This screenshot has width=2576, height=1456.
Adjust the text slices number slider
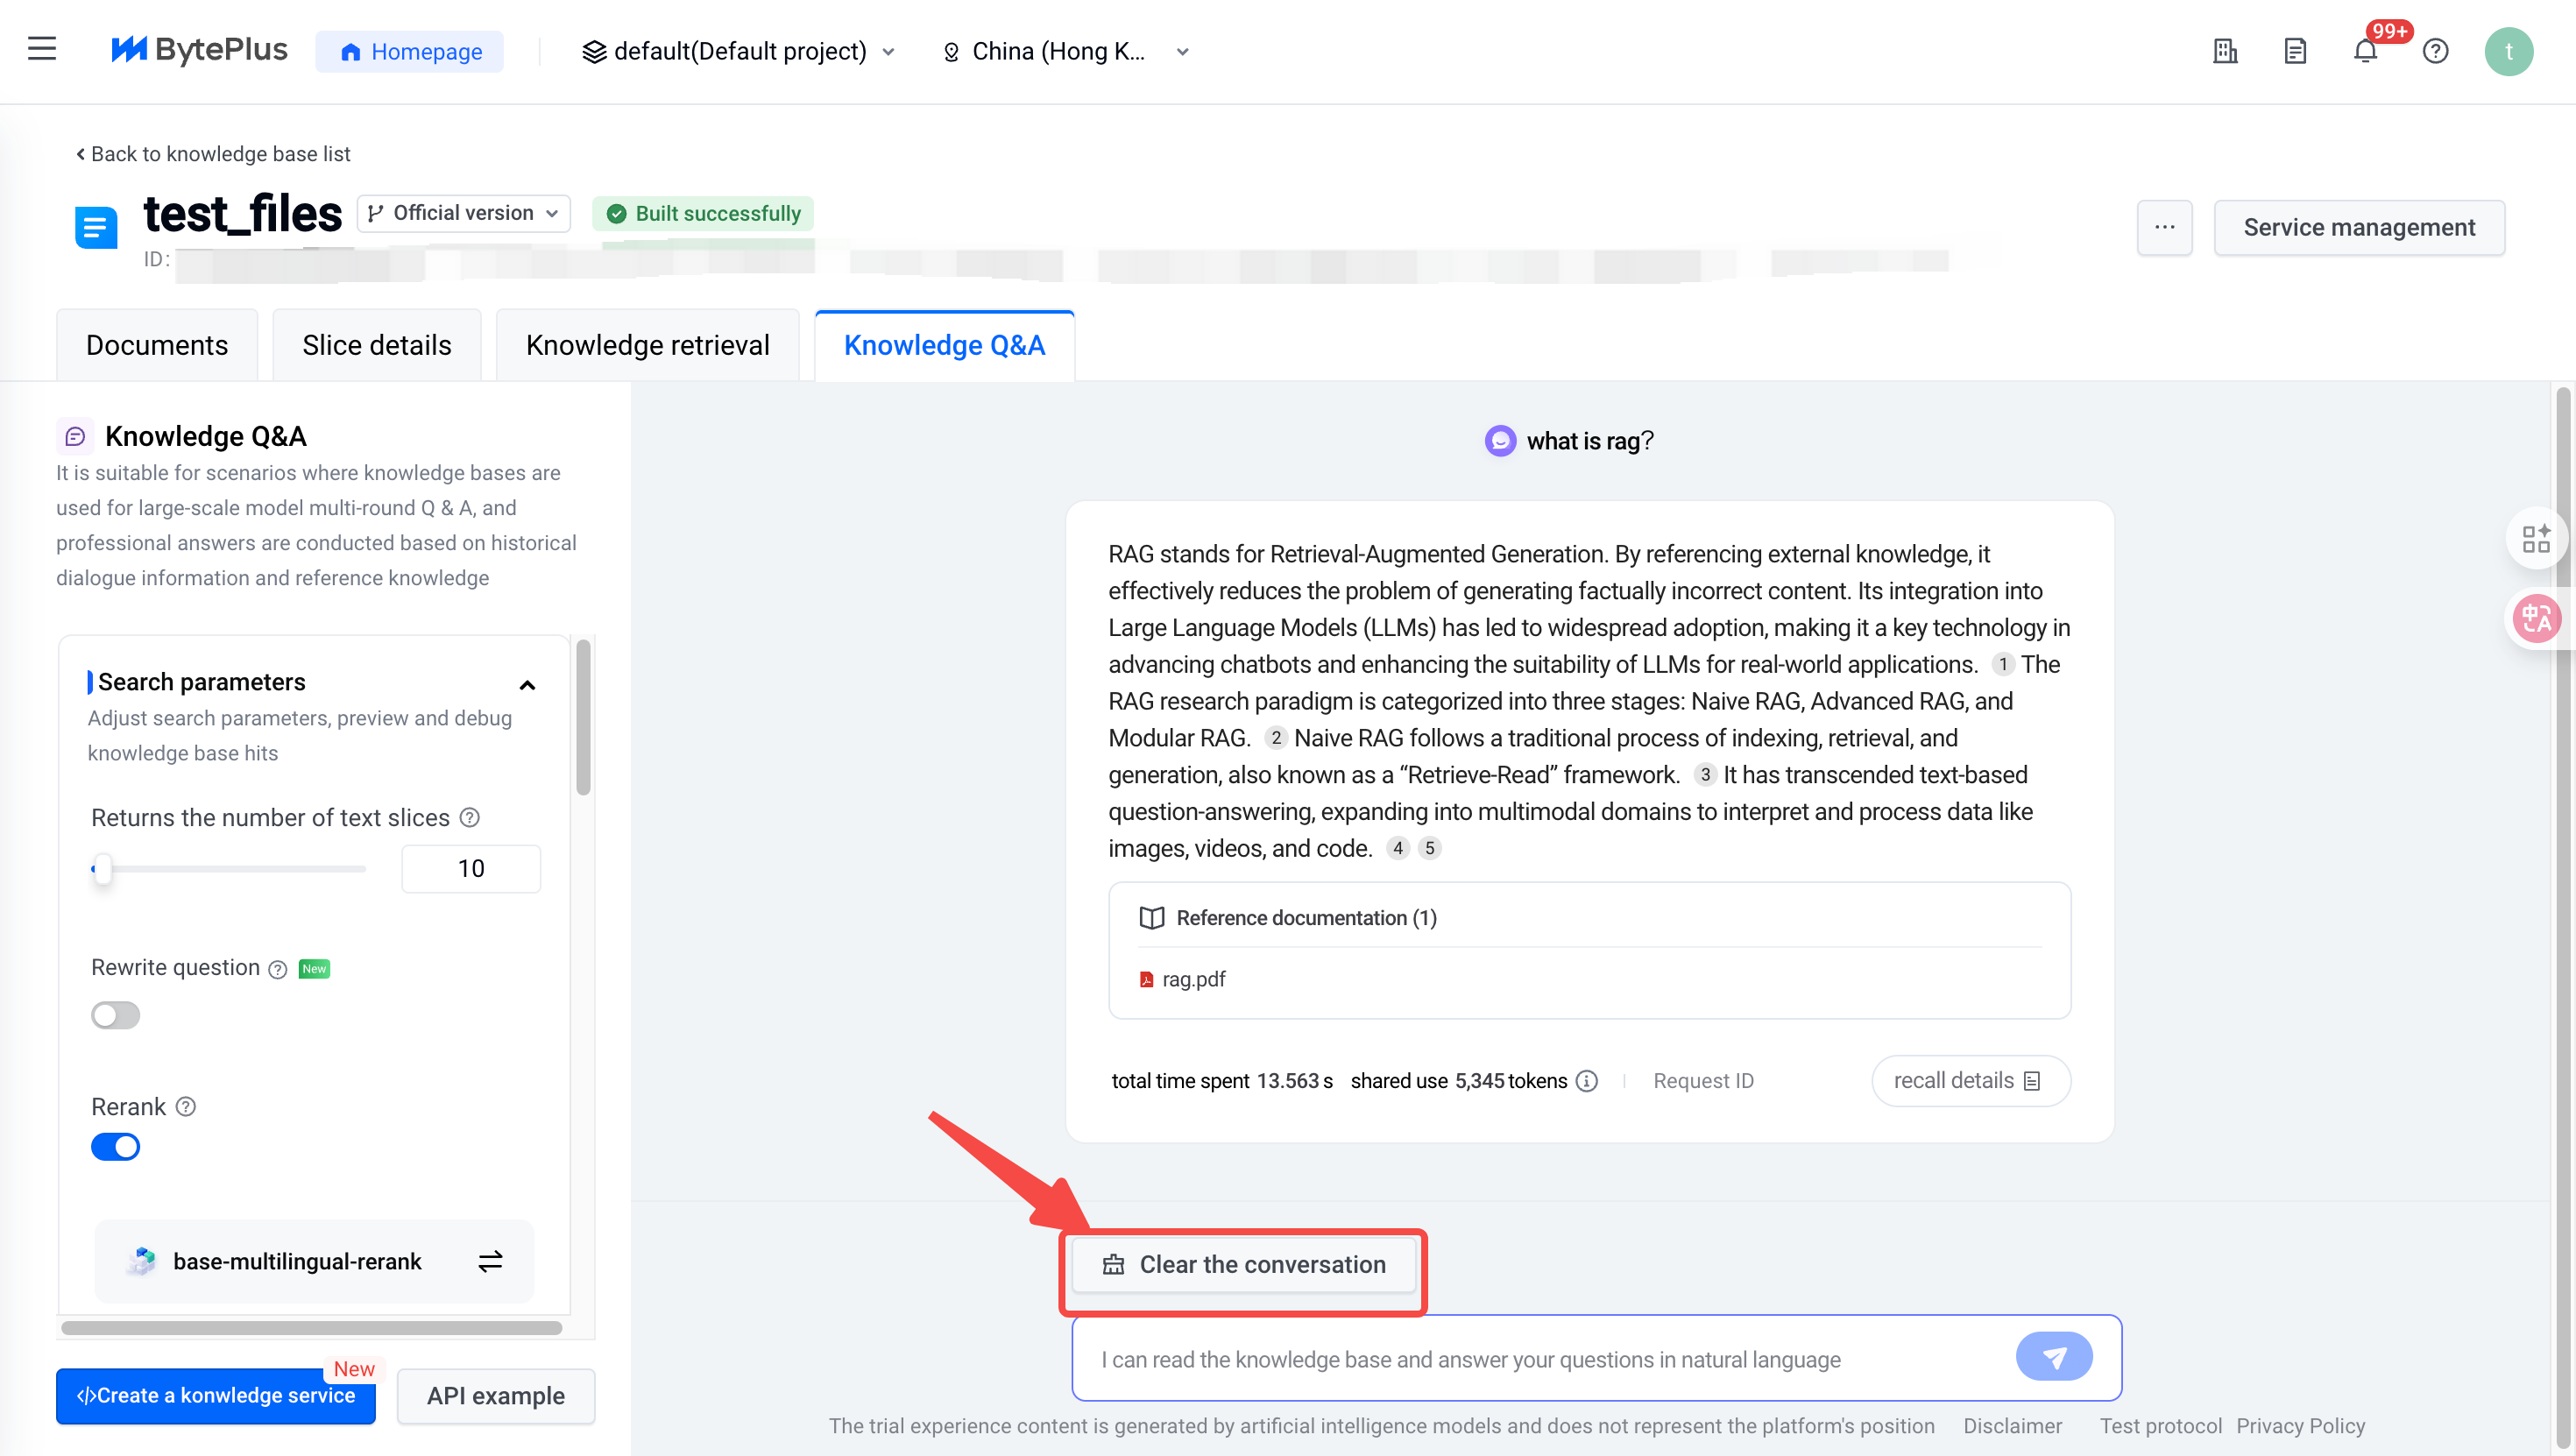point(102,869)
